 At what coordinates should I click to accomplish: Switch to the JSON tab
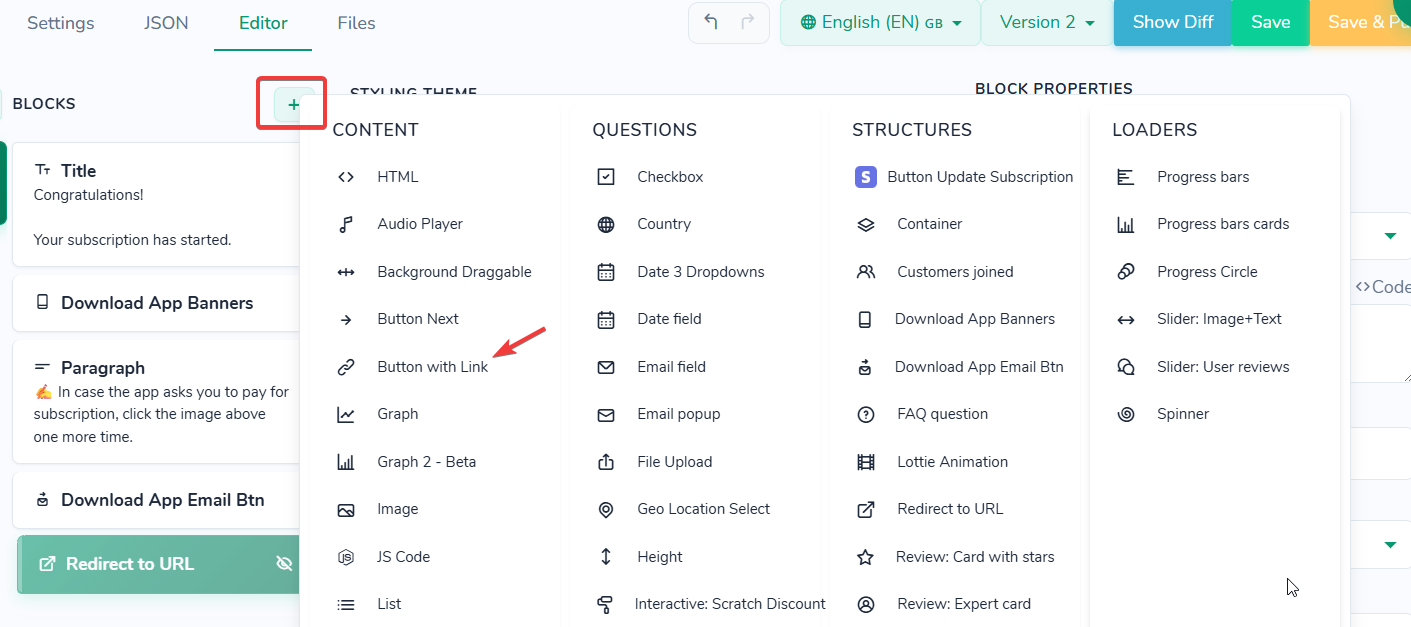[x=166, y=23]
